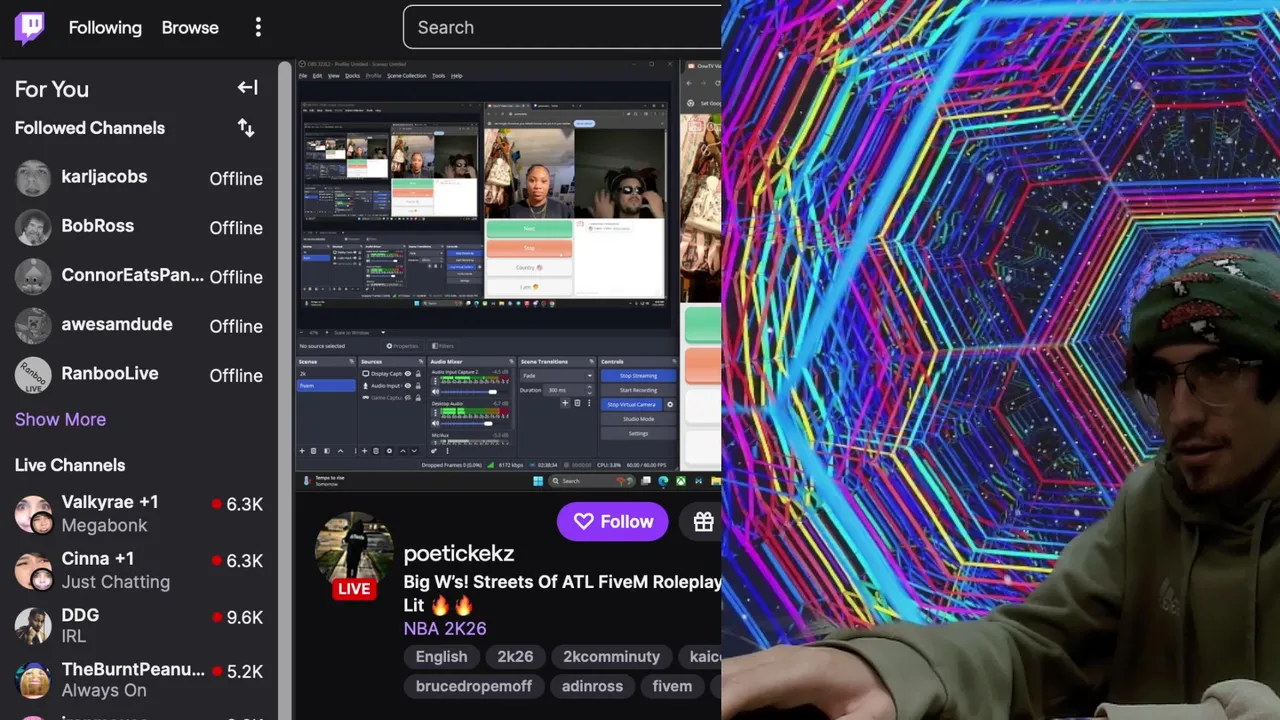Viewport: 1280px width, 720px height.
Task: Open Valkyrae +1 live channel
Action: click(139, 513)
